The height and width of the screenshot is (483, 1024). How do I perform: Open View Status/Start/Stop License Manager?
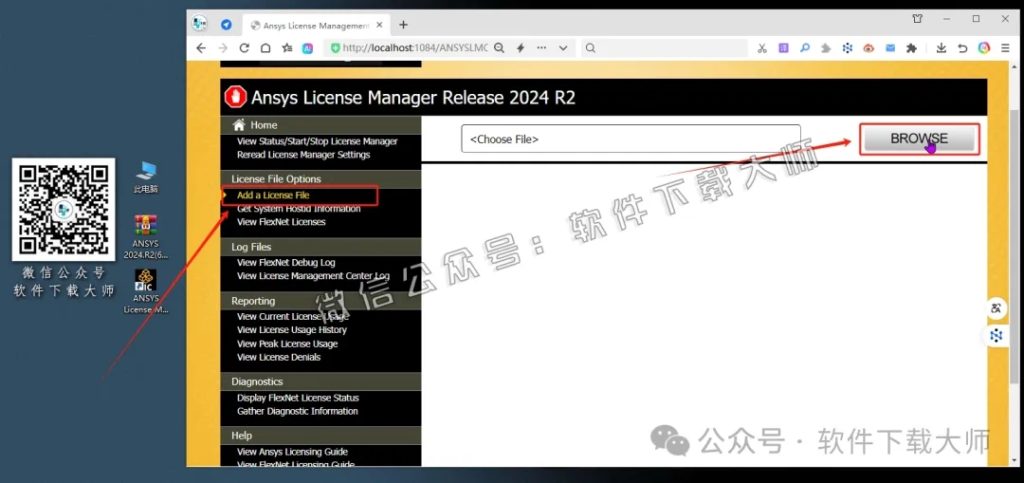point(317,141)
